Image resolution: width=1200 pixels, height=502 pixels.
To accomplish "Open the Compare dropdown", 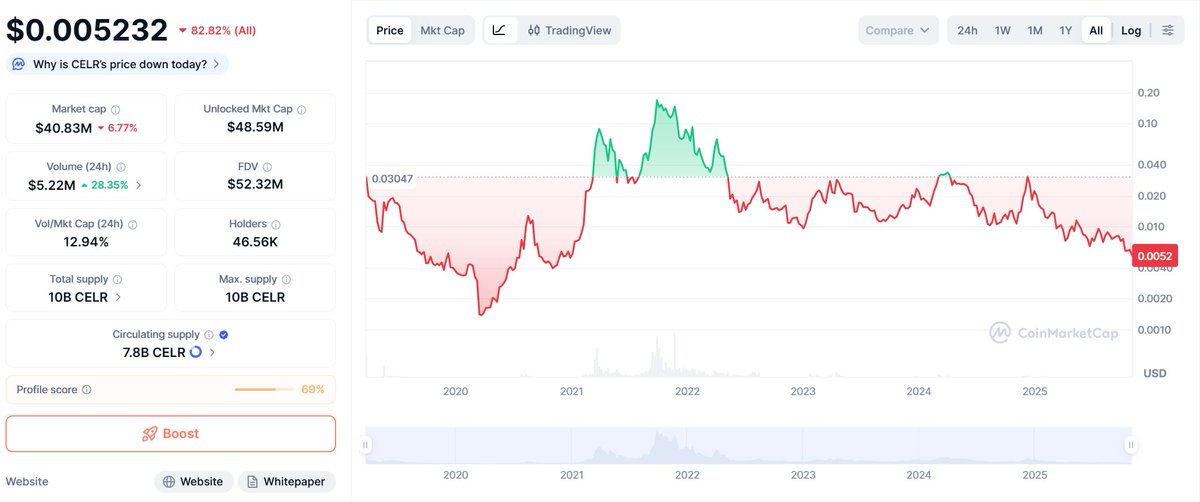I will click(898, 30).
